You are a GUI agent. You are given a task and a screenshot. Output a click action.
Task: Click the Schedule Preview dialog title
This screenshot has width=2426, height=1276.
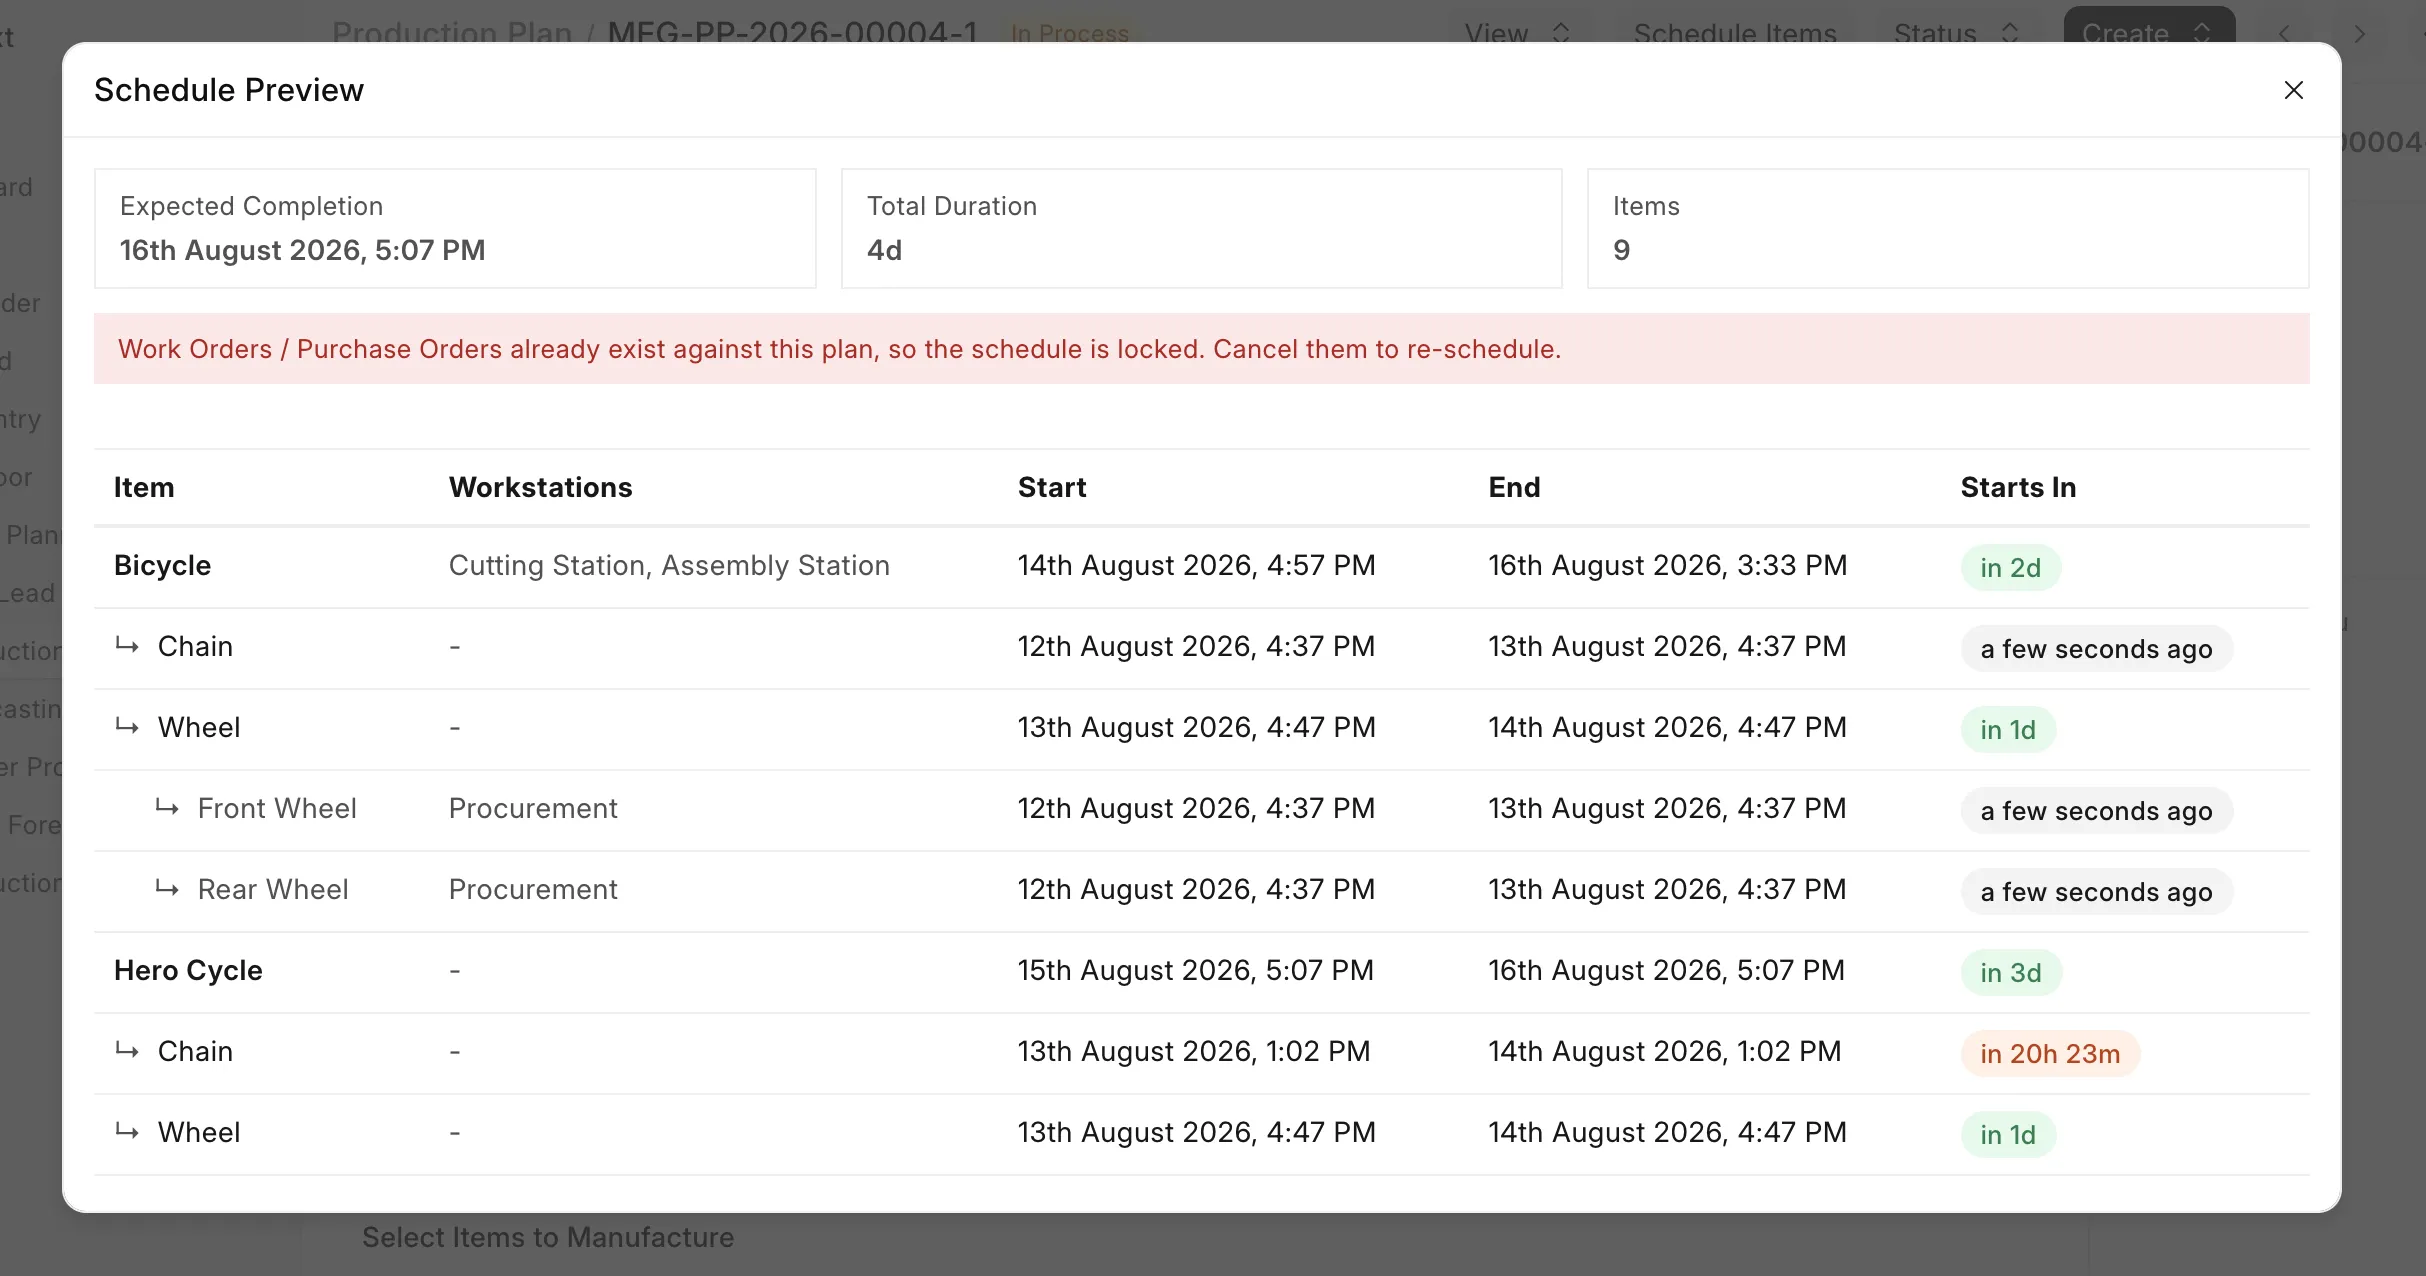(x=229, y=90)
